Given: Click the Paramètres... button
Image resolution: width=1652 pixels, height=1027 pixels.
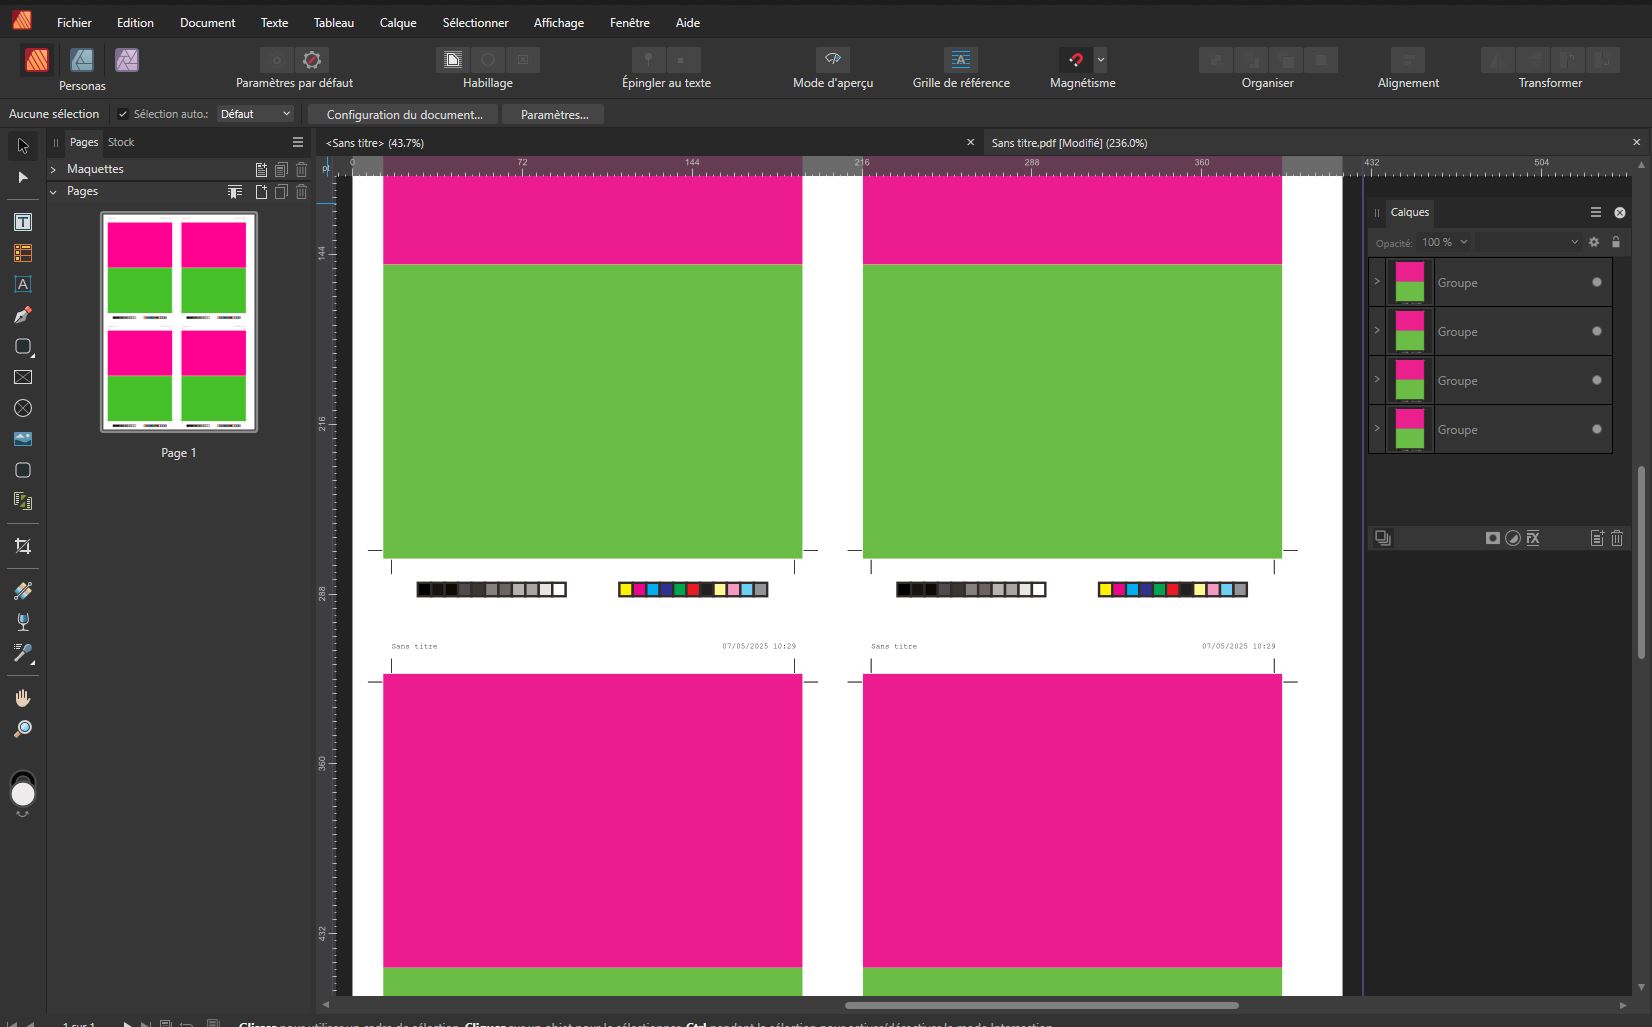Looking at the screenshot, I should coord(554,115).
